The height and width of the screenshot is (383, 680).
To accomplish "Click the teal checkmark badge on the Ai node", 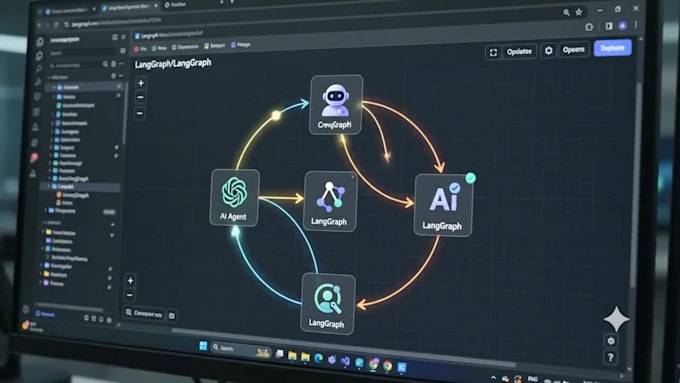I will click(470, 178).
